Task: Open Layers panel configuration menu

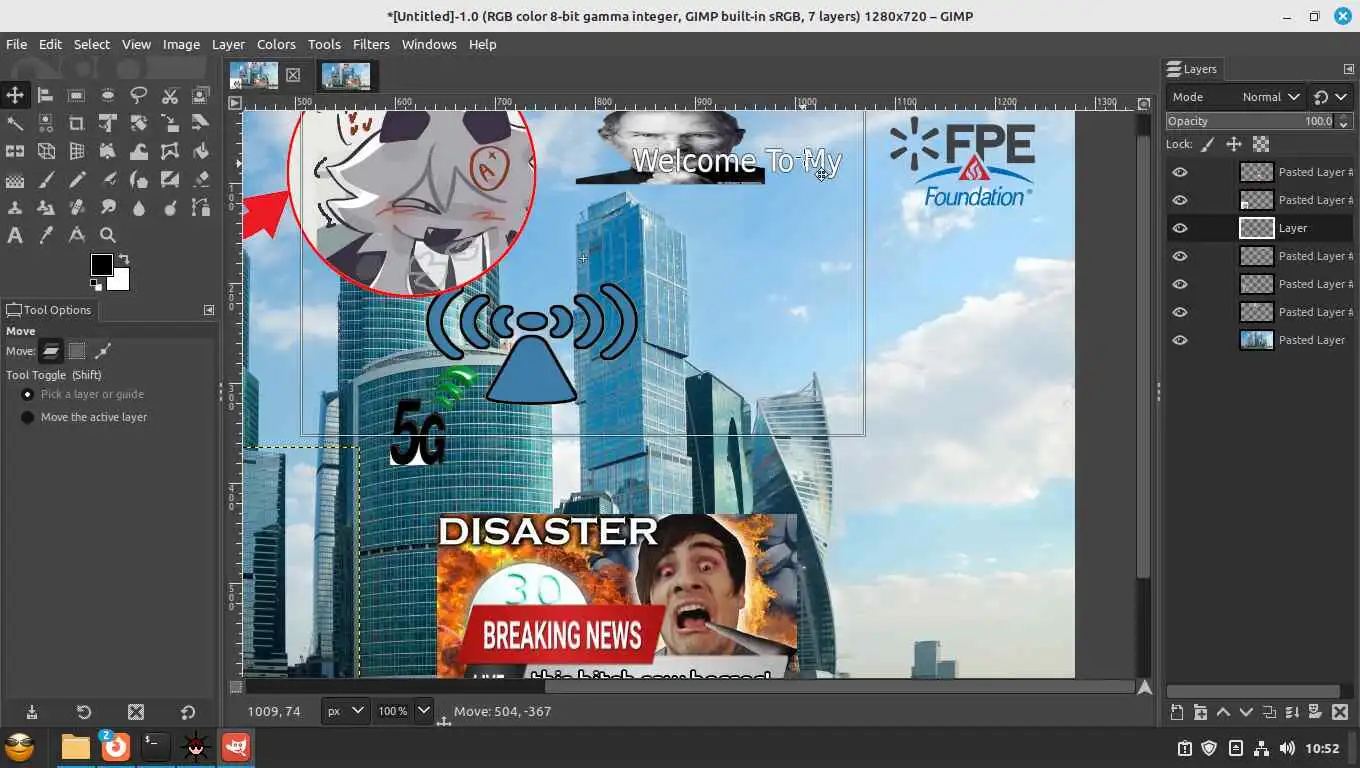Action: coord(1348,69)
